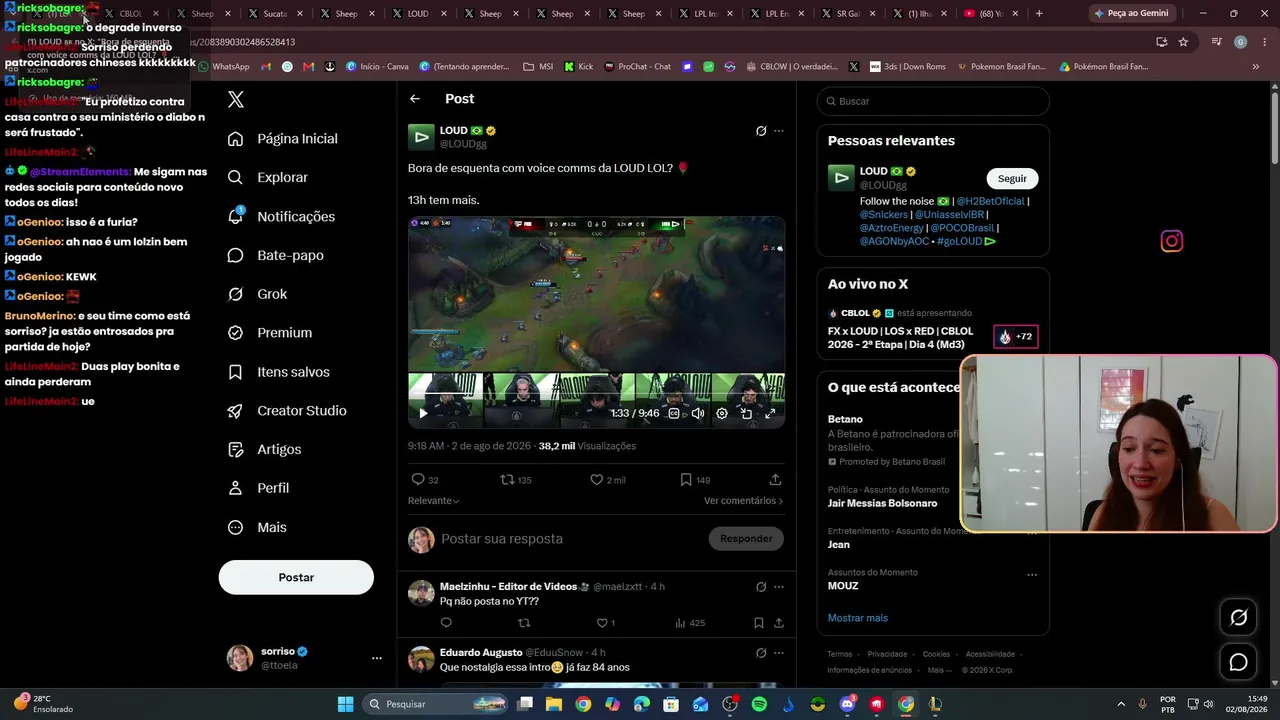Click the taskbar Pesquisar search box
The image size is (1280, 720).
[x=436, y=704]
